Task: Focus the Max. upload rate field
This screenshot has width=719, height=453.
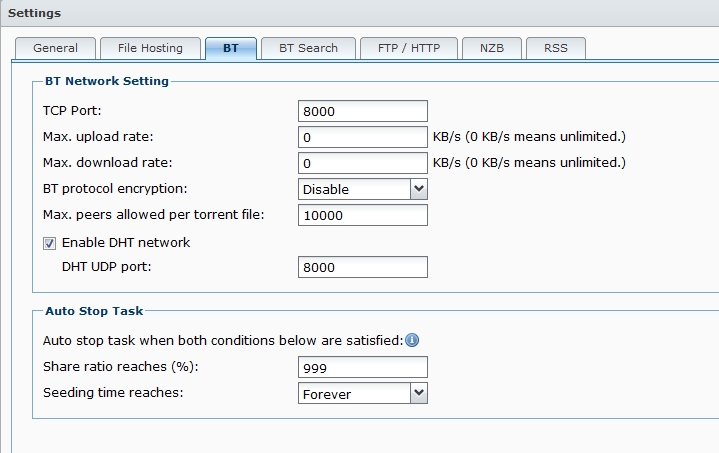Action: coord(362,137)
